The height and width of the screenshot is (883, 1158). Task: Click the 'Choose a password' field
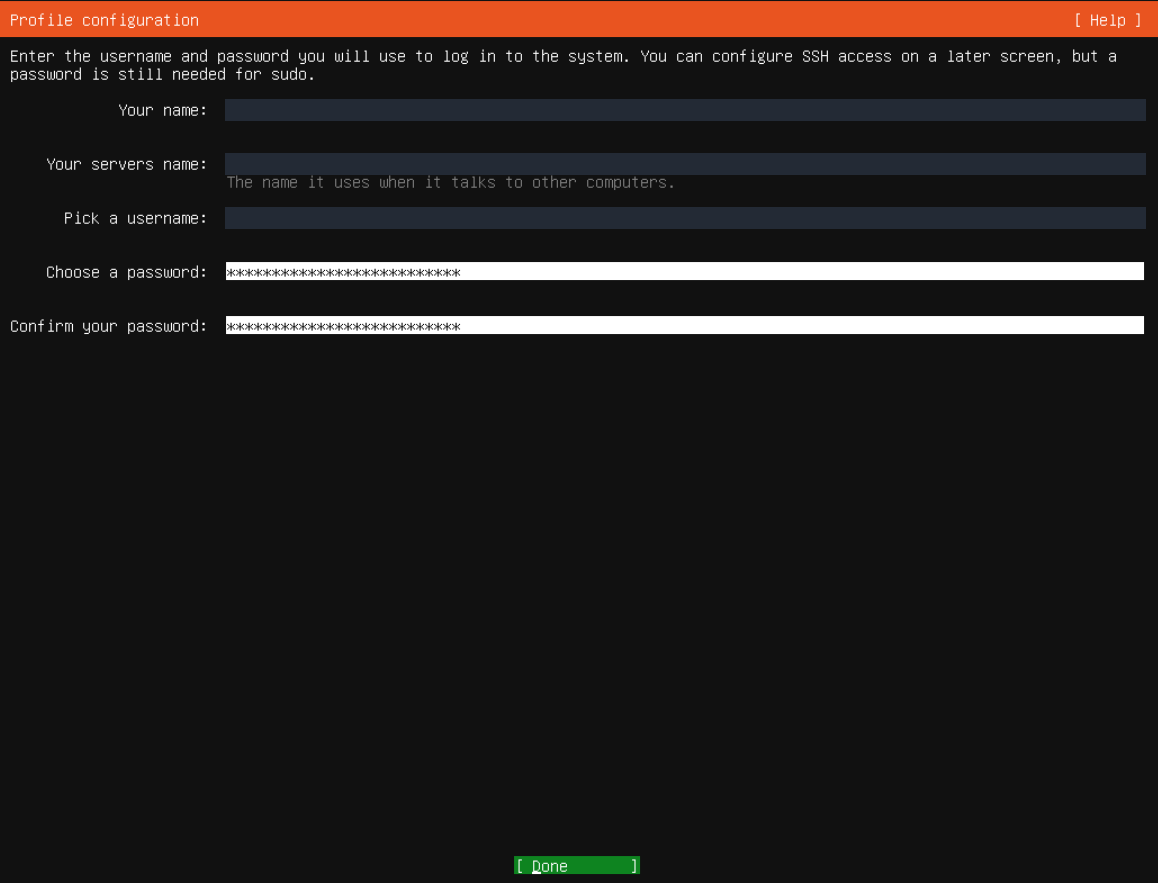tap(685, 272)
